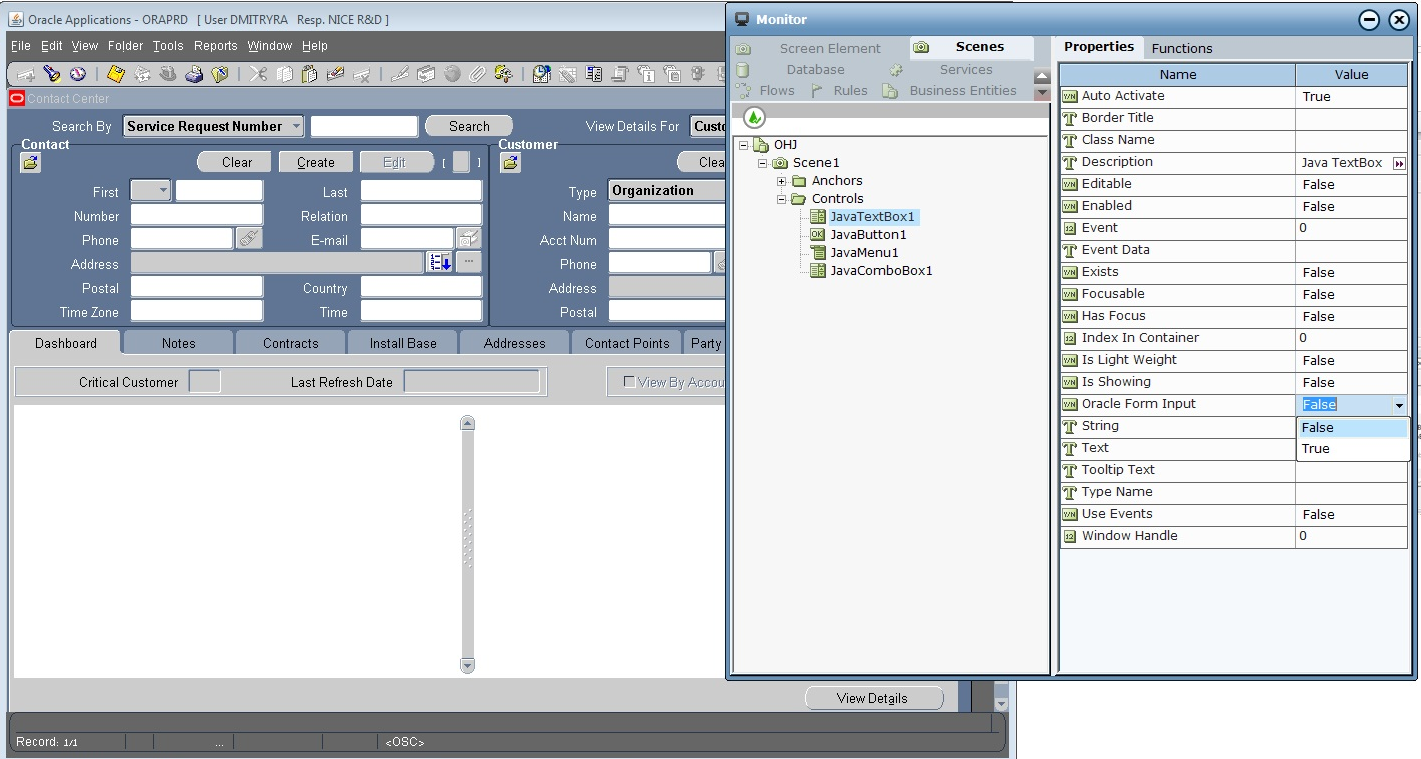Image resolution: width=1421 pixels, height=759 pixels.
Task: Click the search text field next to Search By
Action: click(x=364, y=126)
